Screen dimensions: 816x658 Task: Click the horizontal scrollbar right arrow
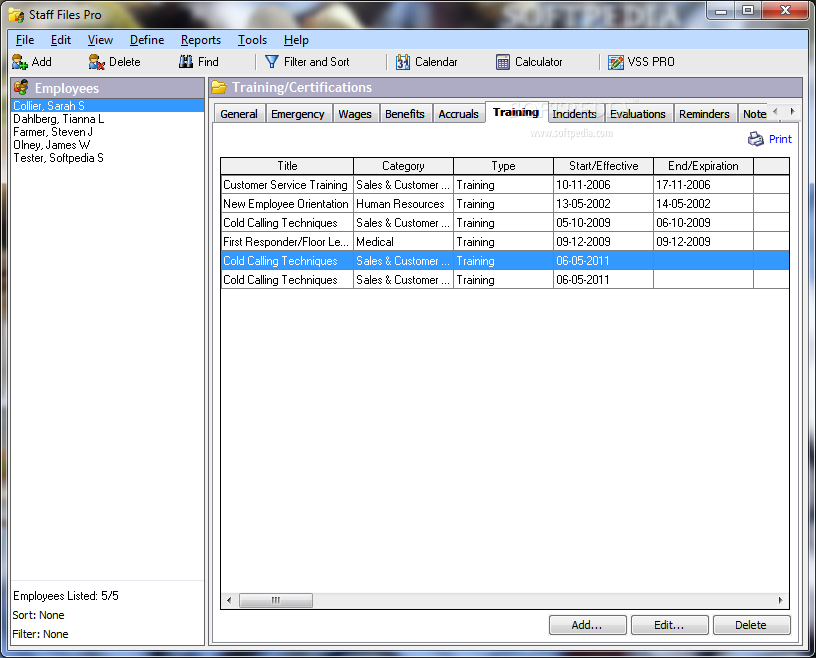pos(781,600)
